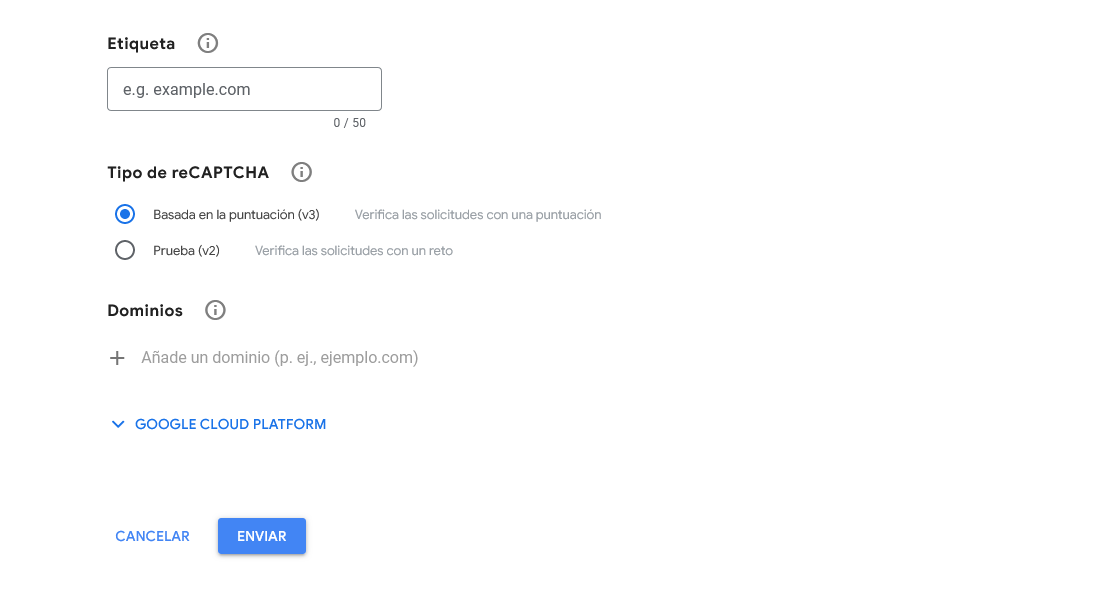The width and height of the screenshot is (1118, 590).
Task: Click the Dominios section heading
Action: pyautogui.click(x=145, y=310)
